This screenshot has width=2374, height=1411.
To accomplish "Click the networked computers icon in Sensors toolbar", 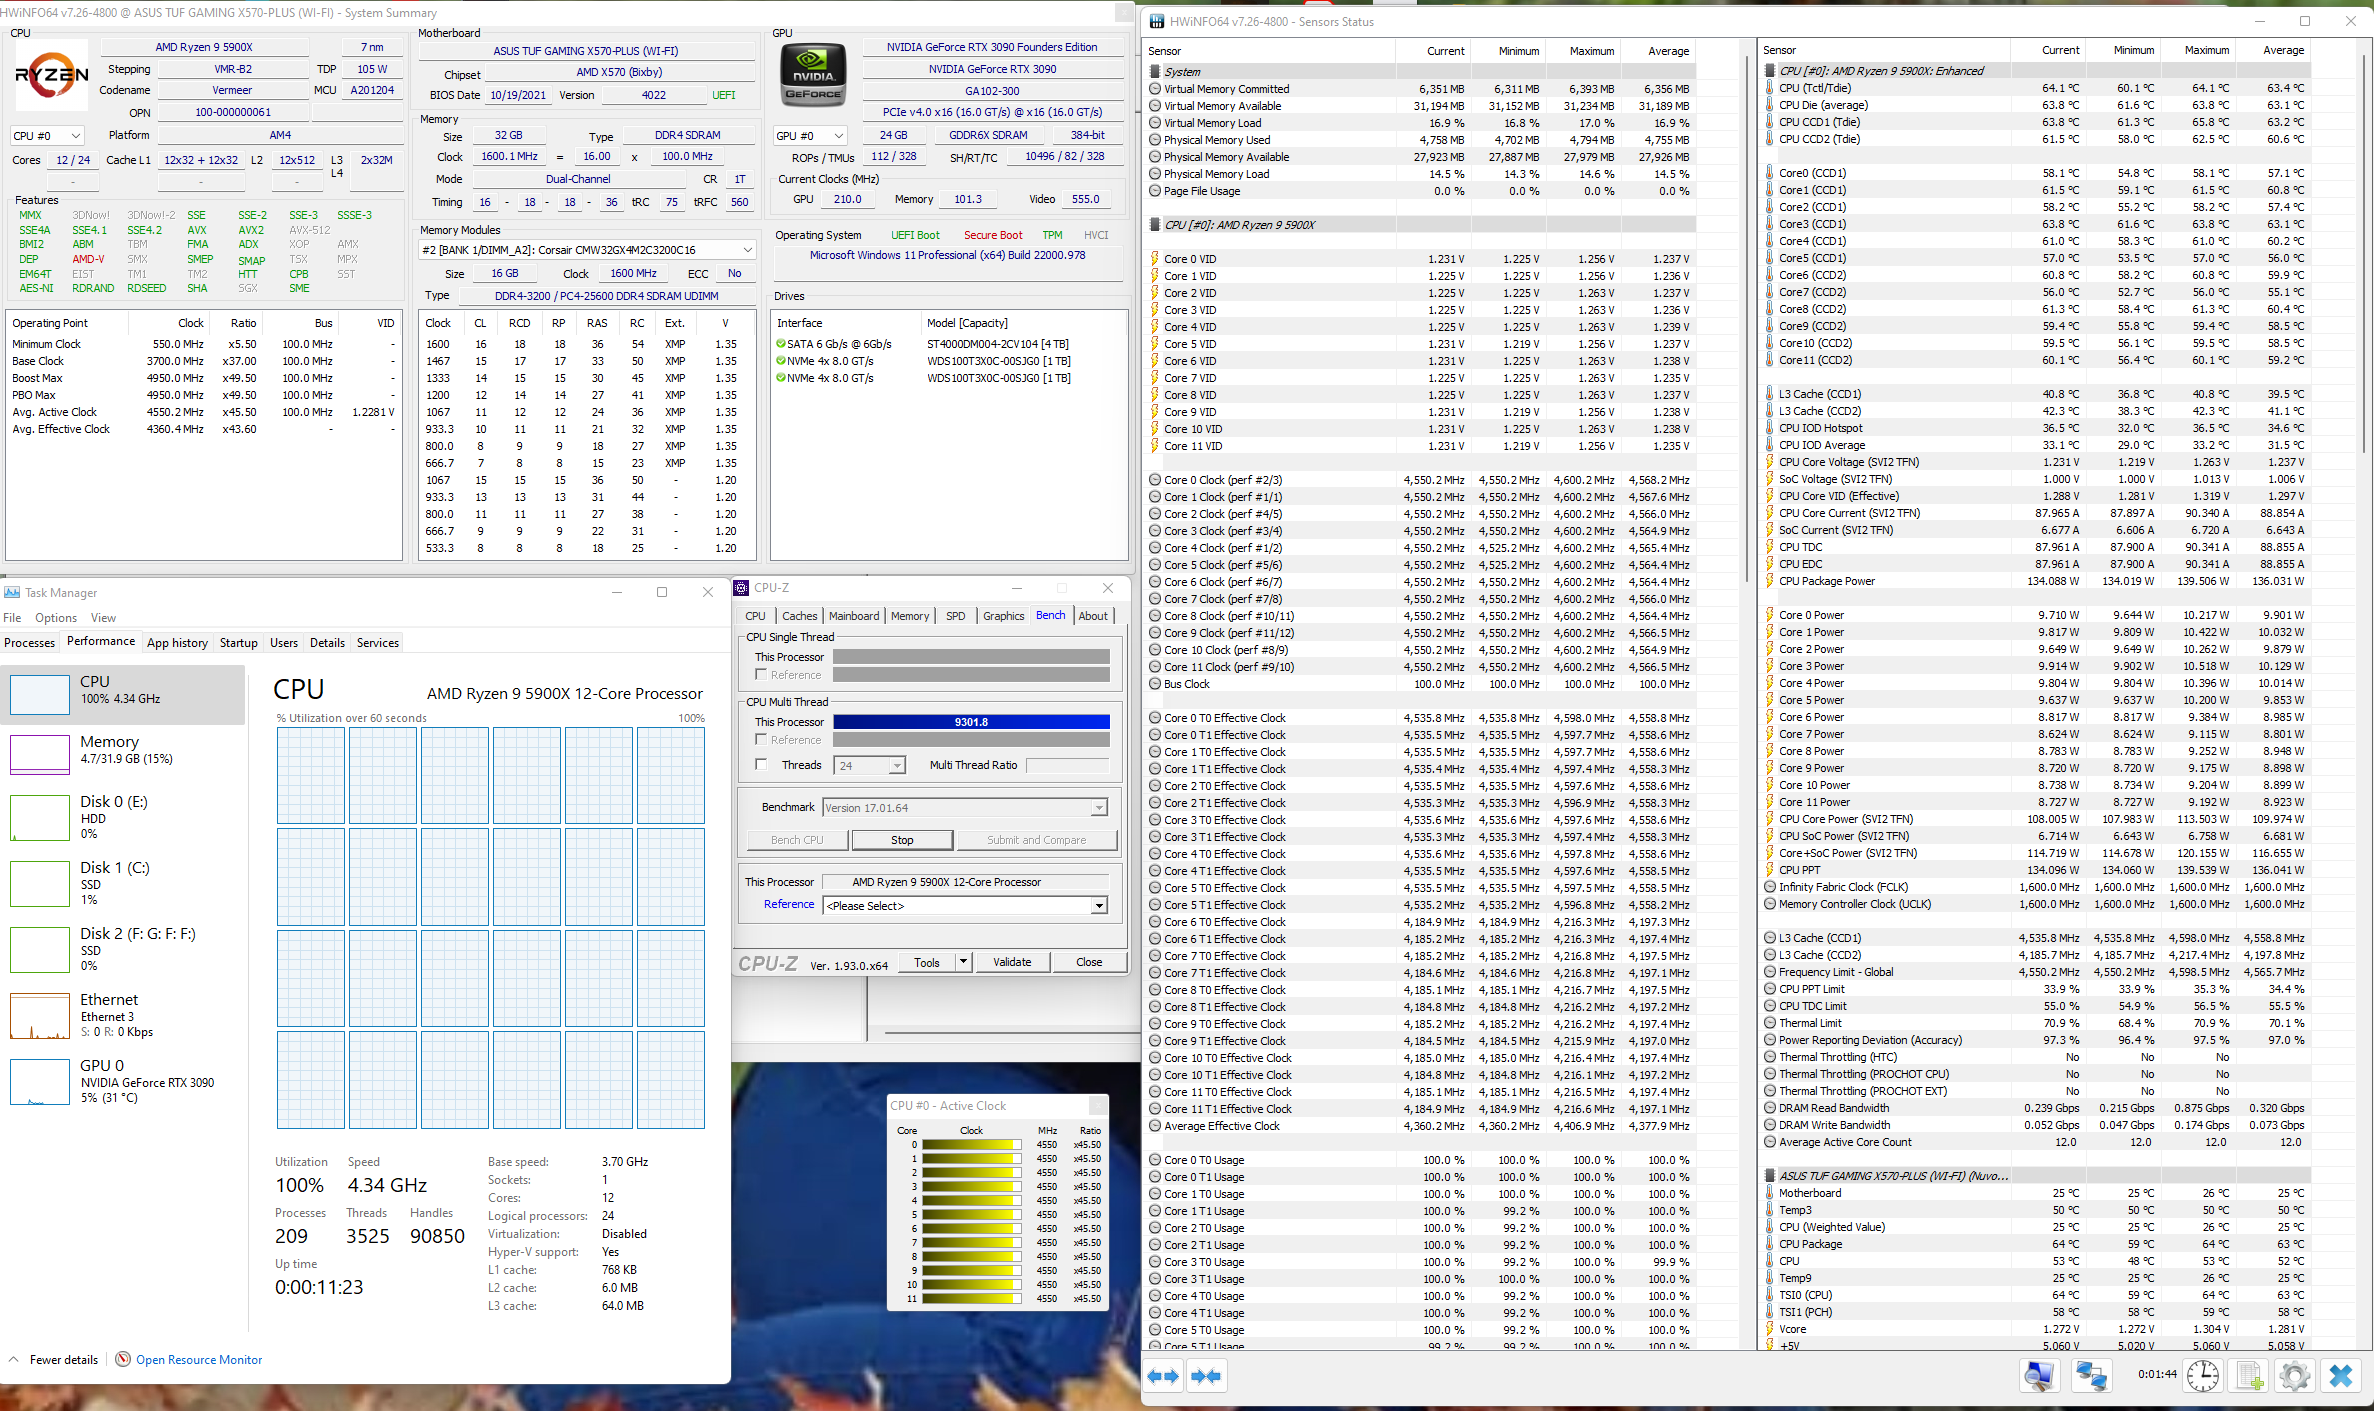I will (x=2090, y=1376).
